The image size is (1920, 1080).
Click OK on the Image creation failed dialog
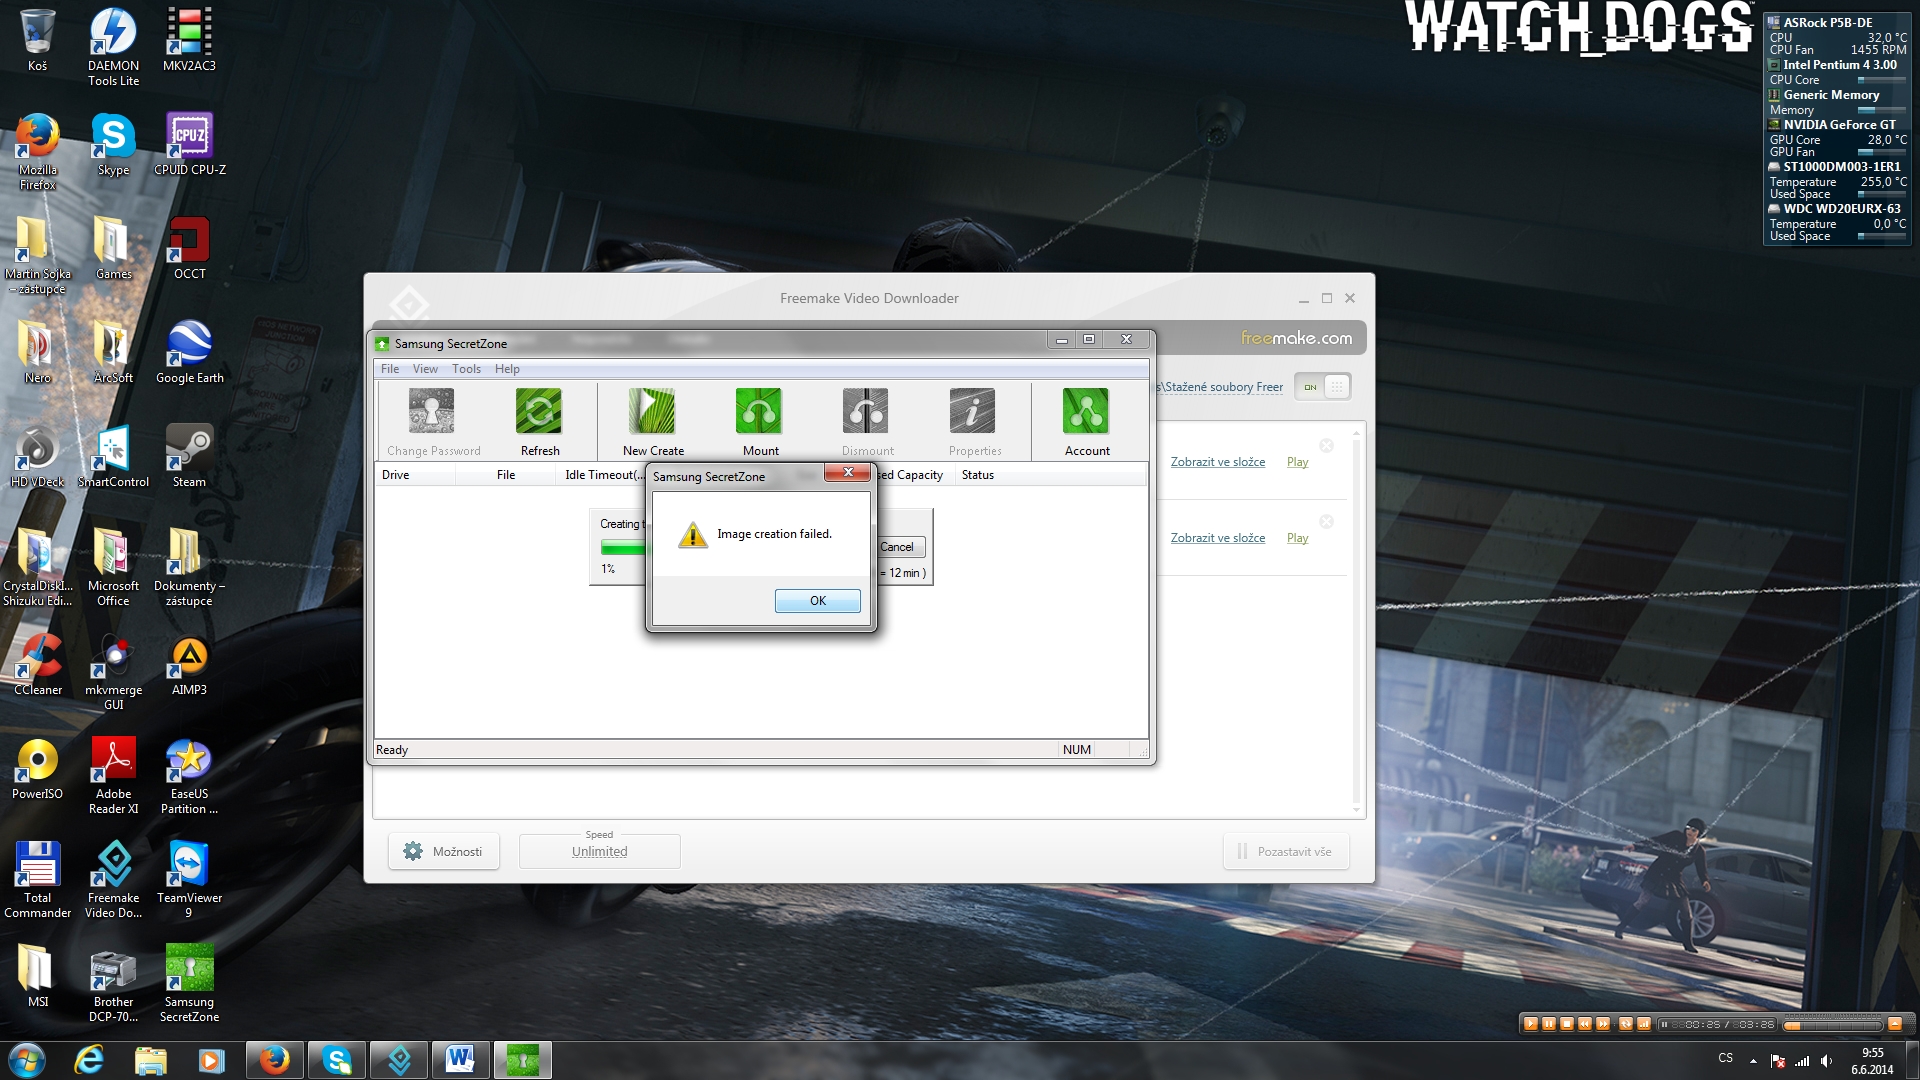[817, 600]
